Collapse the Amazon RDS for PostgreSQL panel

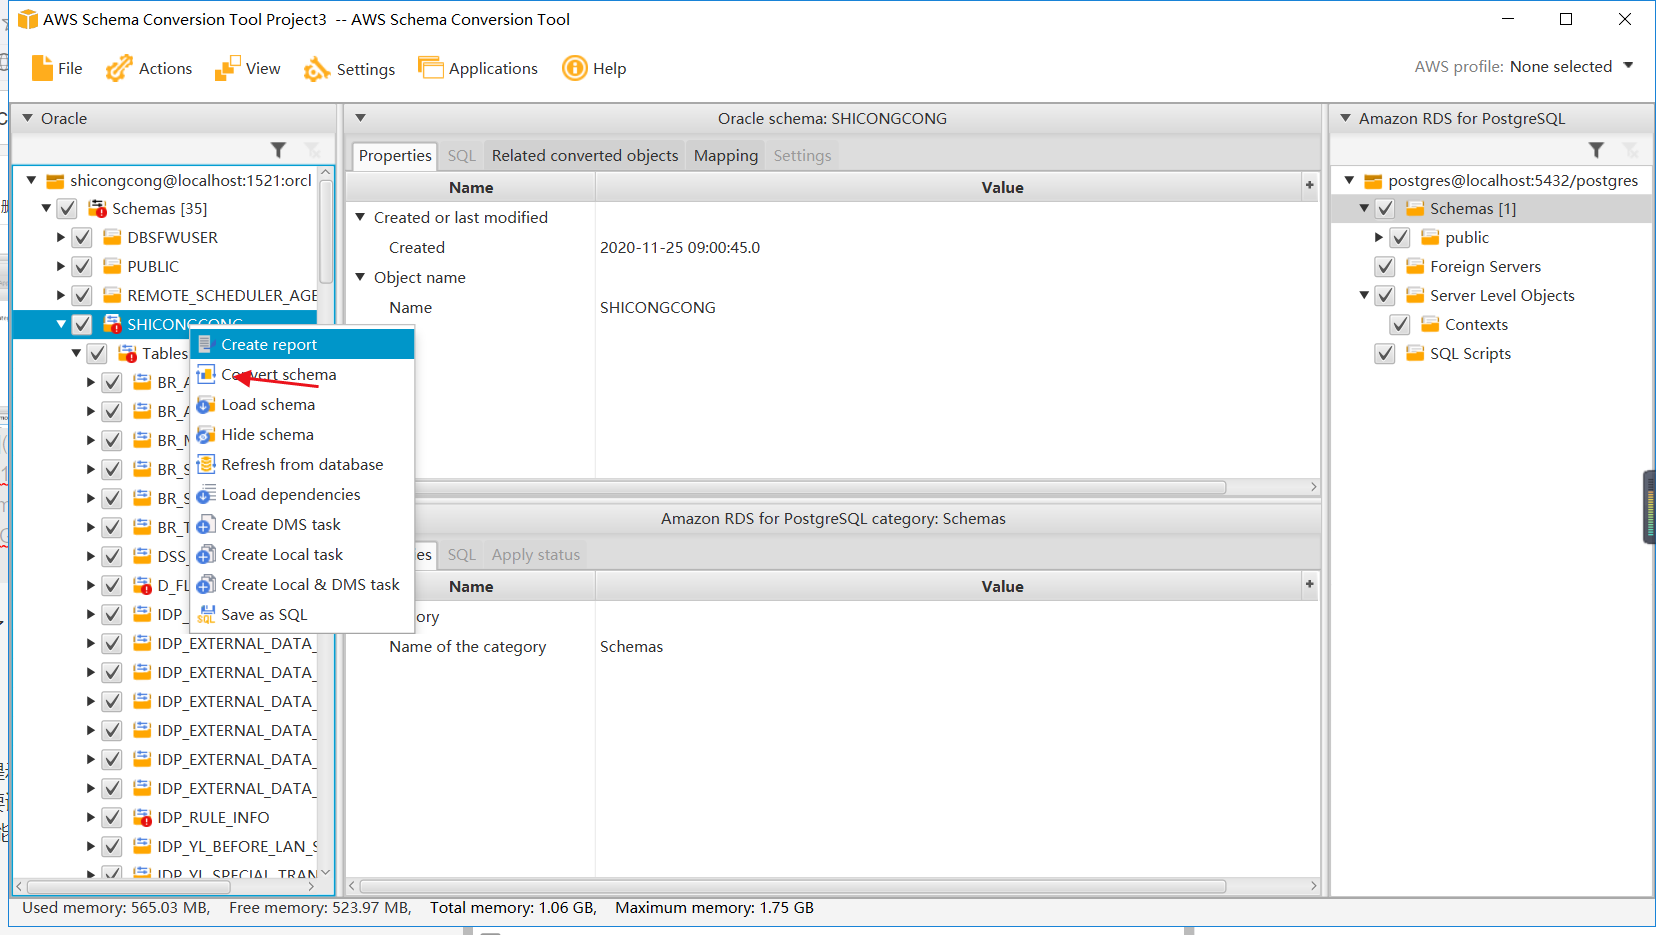(1346, 118)
